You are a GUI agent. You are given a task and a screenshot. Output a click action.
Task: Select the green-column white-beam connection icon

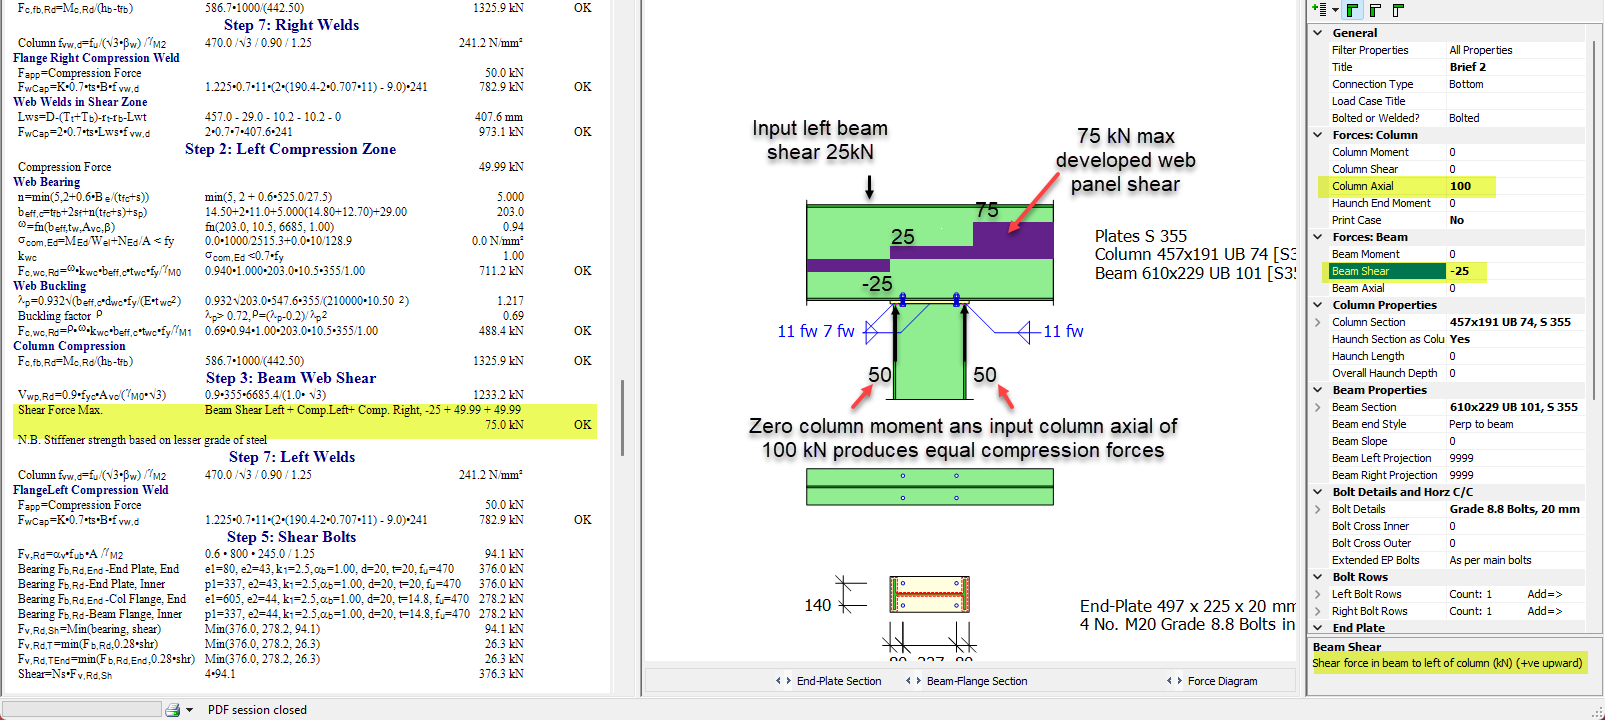[1376, 10]
